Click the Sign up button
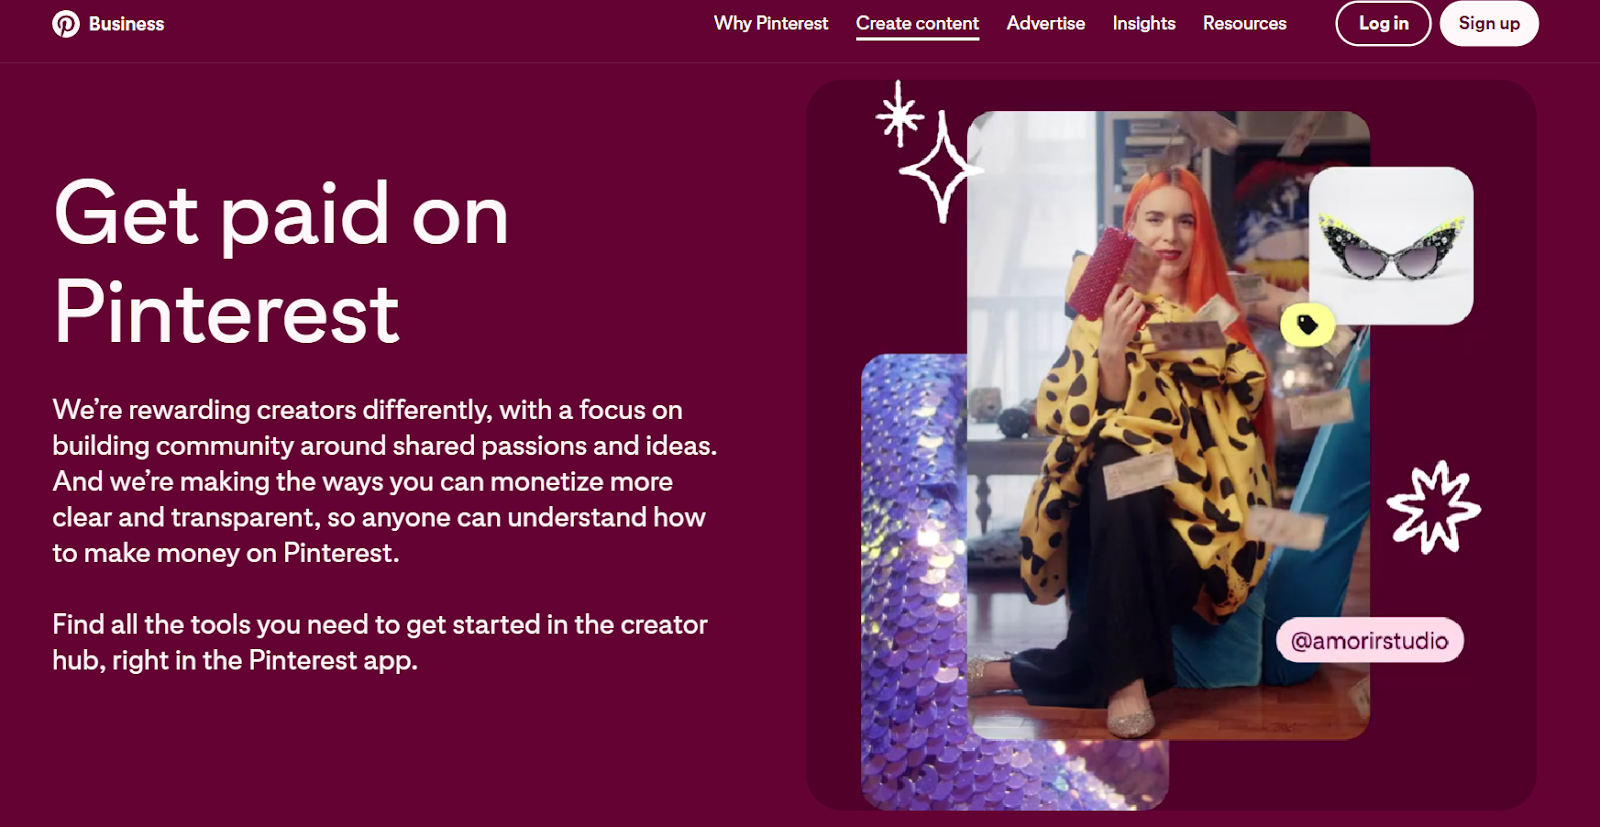This screenshot has width=1600, height=827. point(1489,23)
